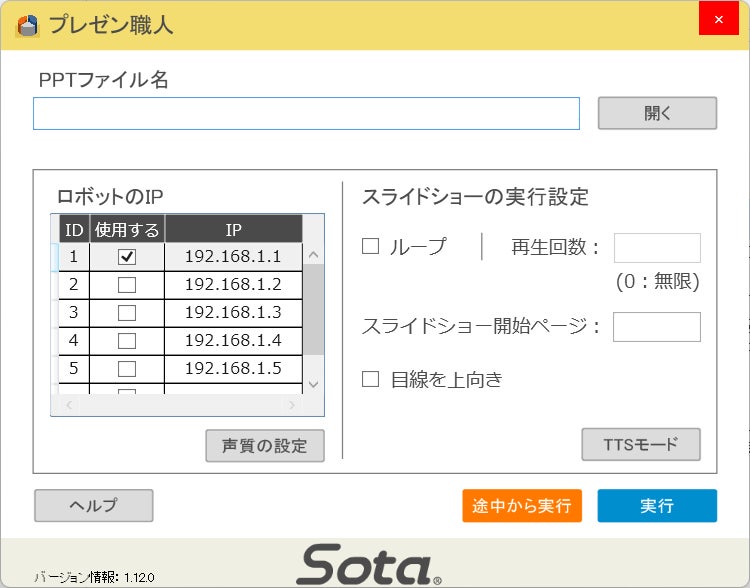Click ID cell 2 in robot table

[74, 285]
